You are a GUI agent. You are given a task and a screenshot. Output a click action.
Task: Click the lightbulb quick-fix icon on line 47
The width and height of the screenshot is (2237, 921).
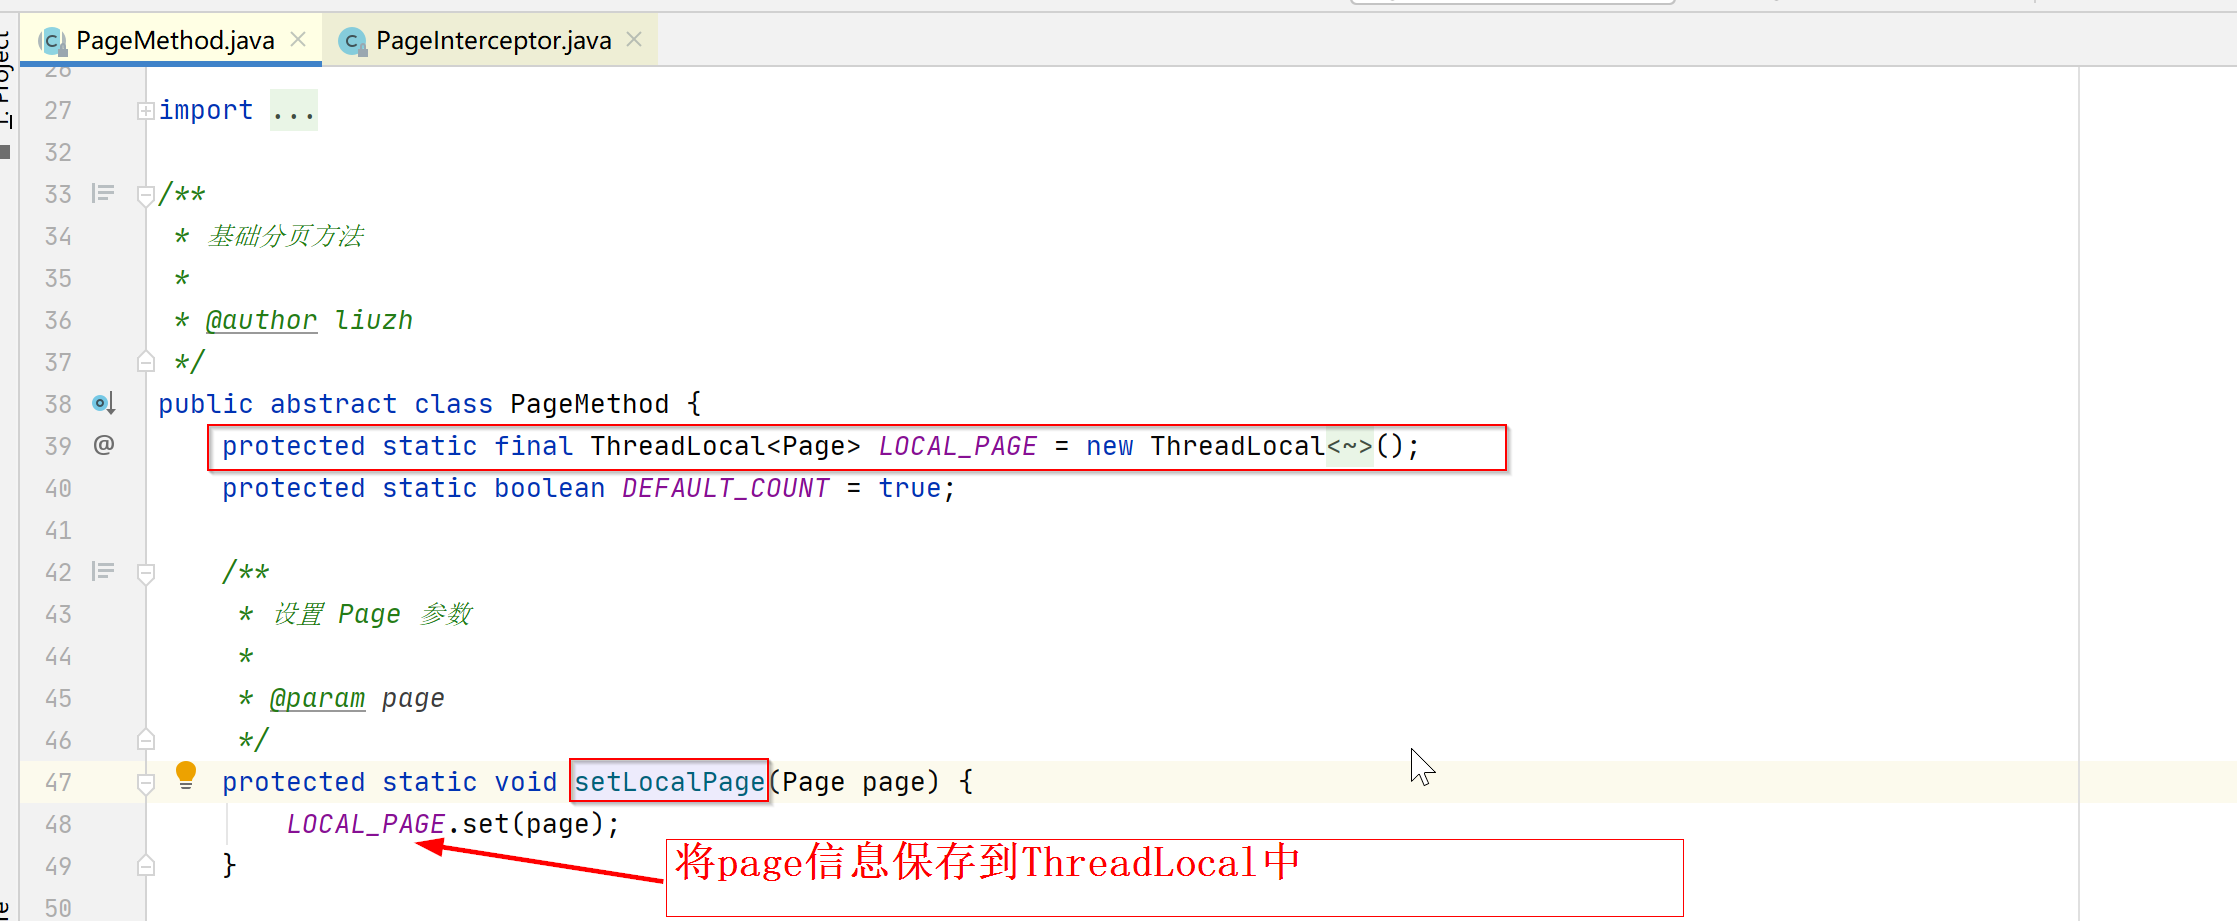tap(186, 775)
